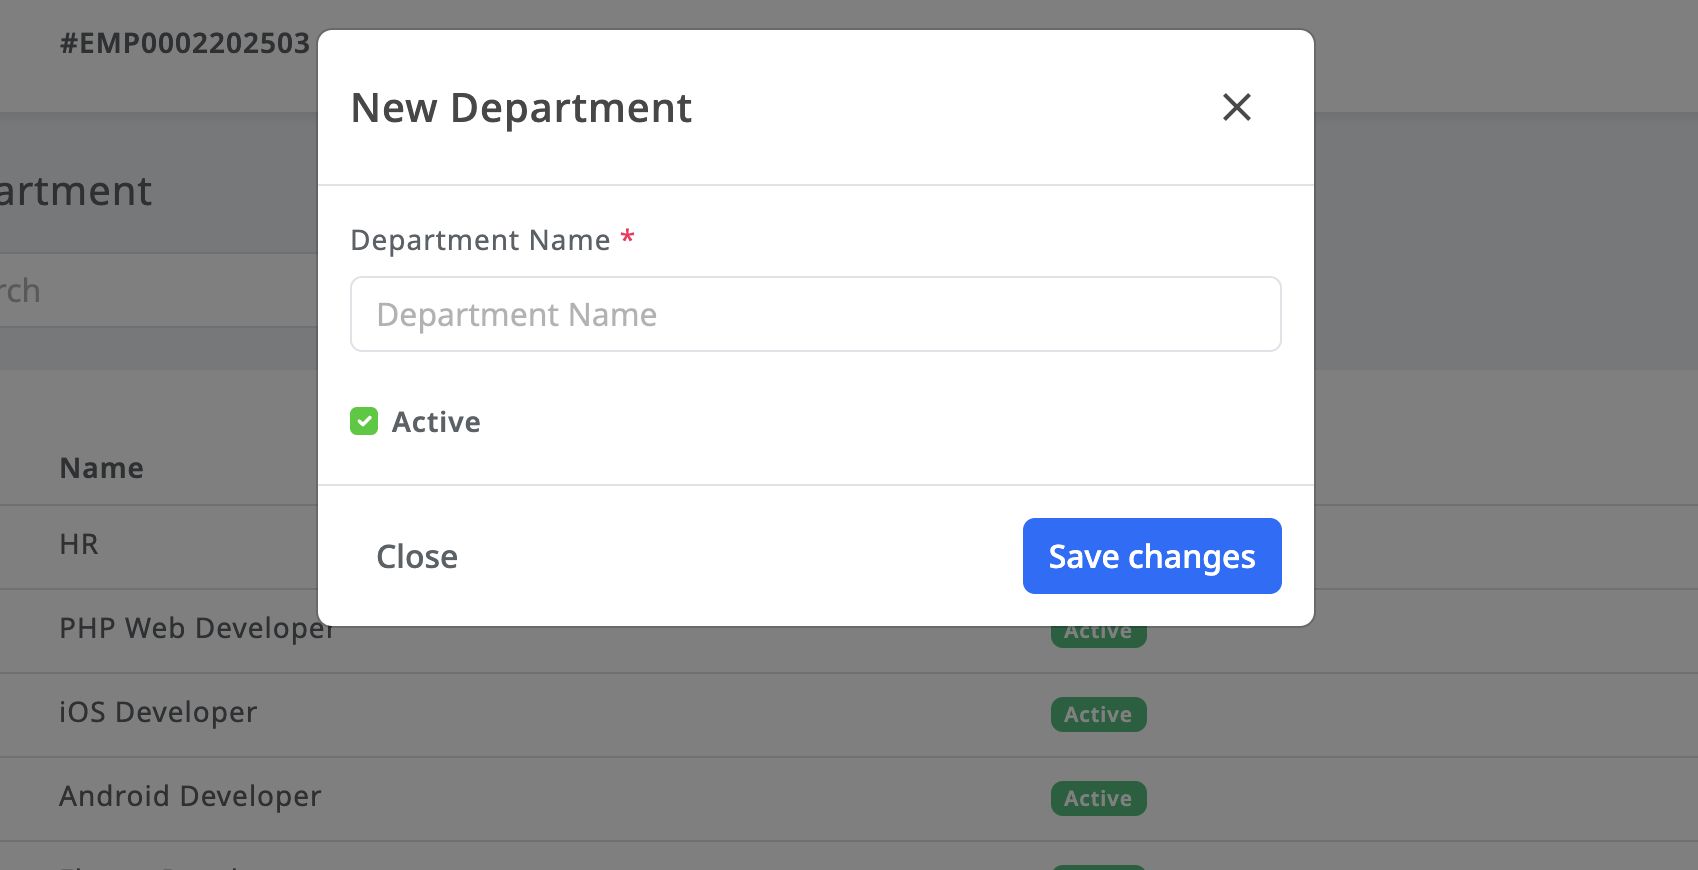
Task: Toggle the green Active checkbox
Action: tap(364, 421)
